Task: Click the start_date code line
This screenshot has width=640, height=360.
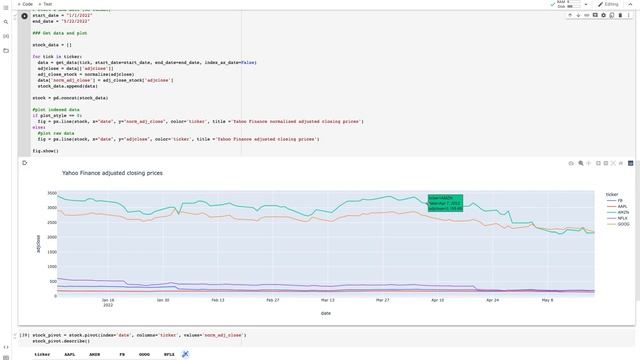Action: tap(62, 15)
